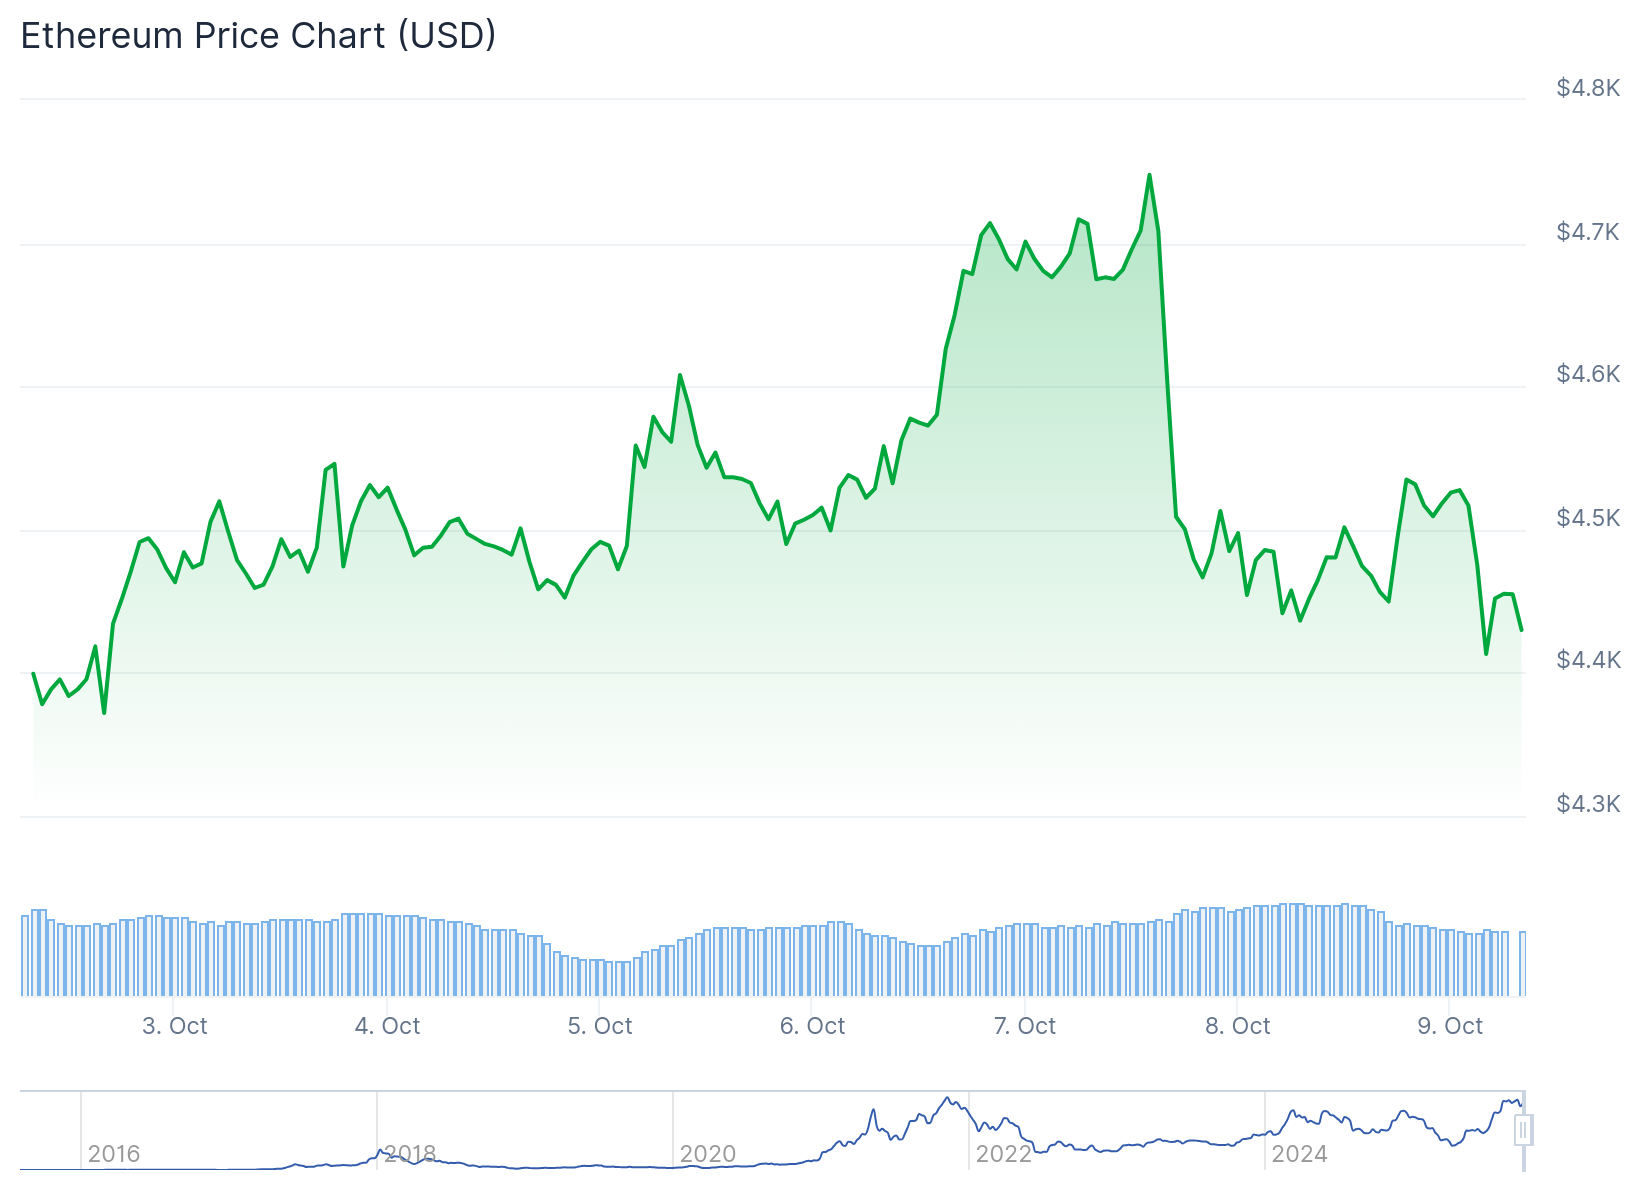Click the 4. Oct date label
Image resolution: width=1644 pixels, height=1200 pixels.
click(388, 1026)
